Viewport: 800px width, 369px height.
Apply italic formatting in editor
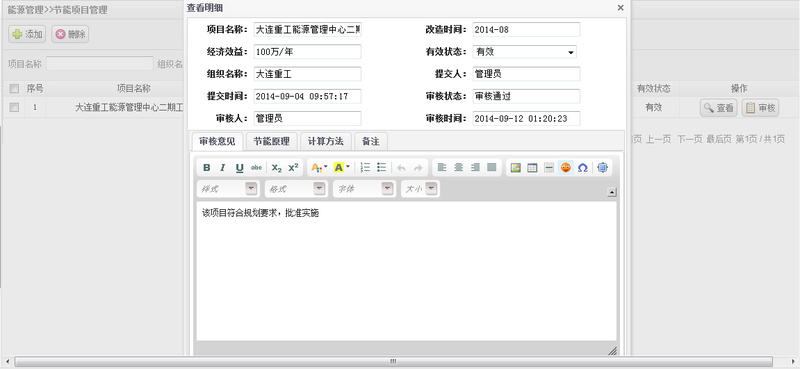[x=223, y=168]
